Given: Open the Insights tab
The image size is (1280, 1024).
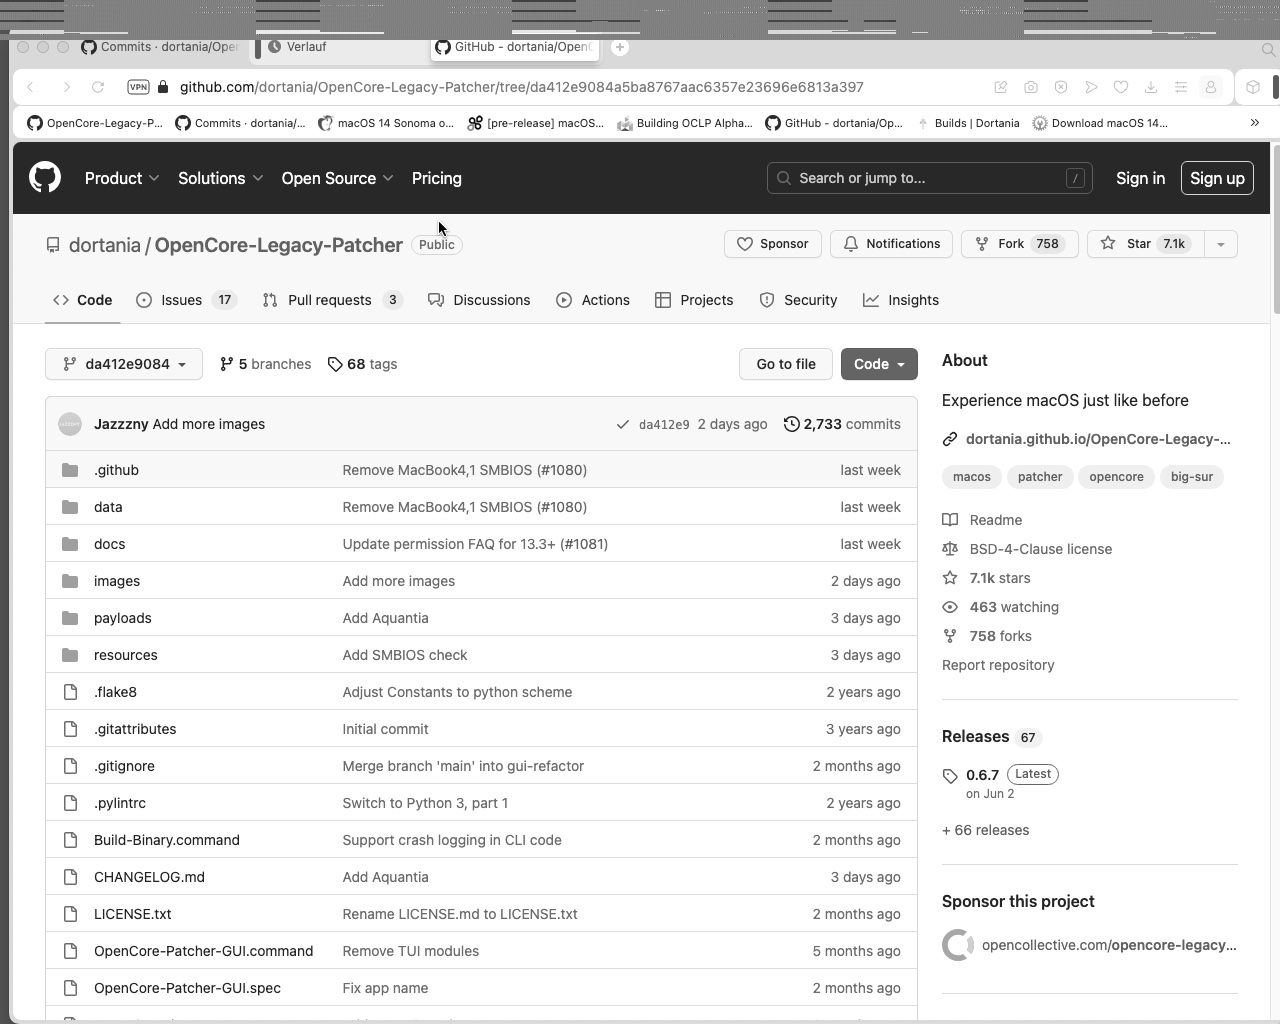Looking at the screenshot, I should coord(901,300).
